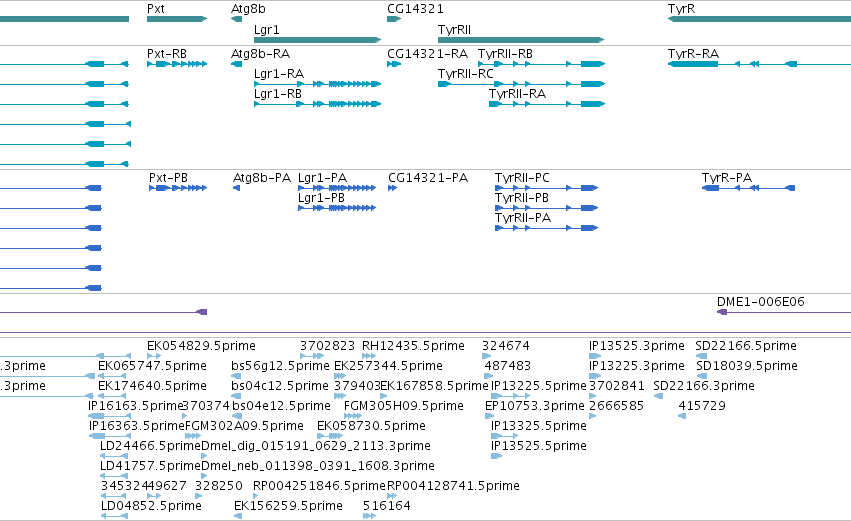Select protein label CG14321-PA
Image resolution: width=851 pixels, height=521 pixels.
tap(428, 178)
